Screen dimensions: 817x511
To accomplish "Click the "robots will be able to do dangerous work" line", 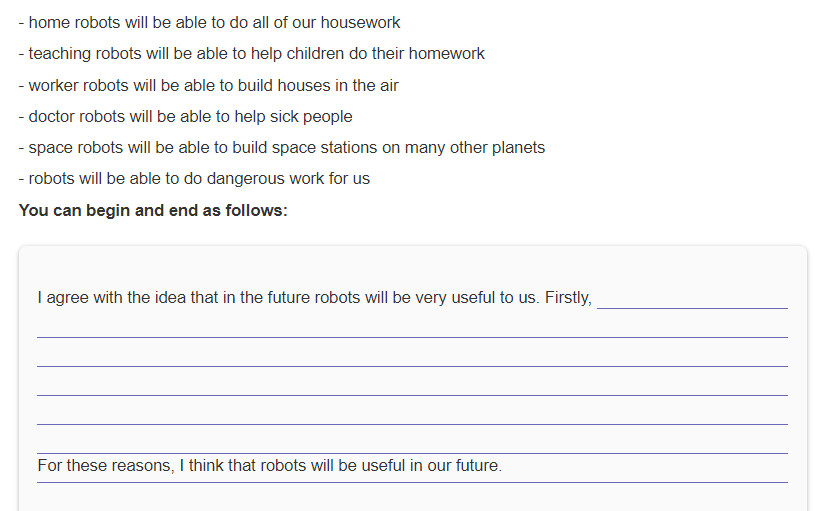I will pos(194,179).
